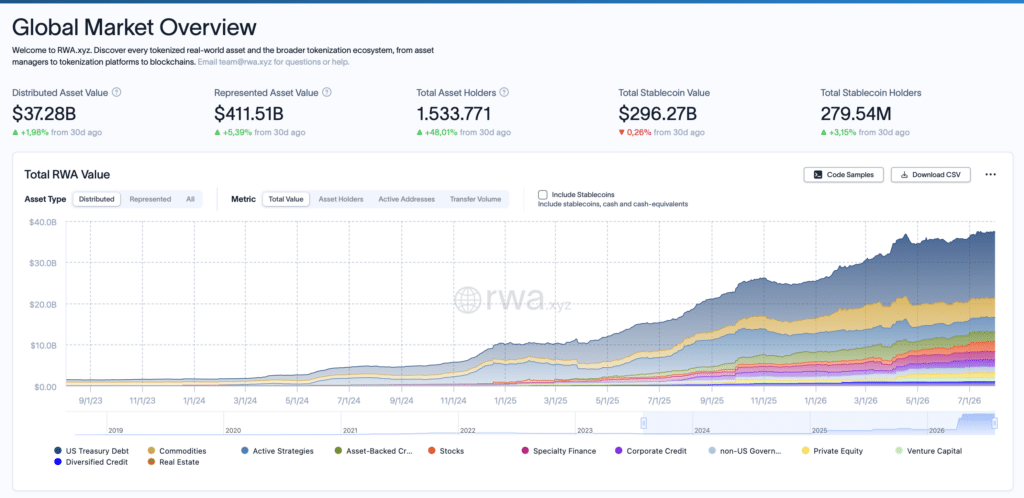Open Represented Asset Value help icon
This screenshot has height=498, width=1024.
(327, 93)
